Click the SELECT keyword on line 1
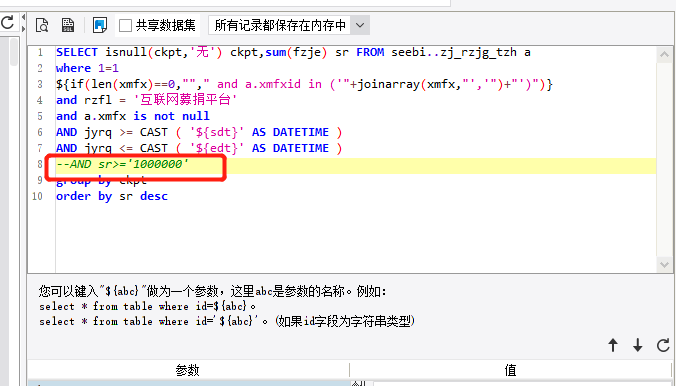Image resolution: width=676 pixels, height=386 pixels. point(77,52)
